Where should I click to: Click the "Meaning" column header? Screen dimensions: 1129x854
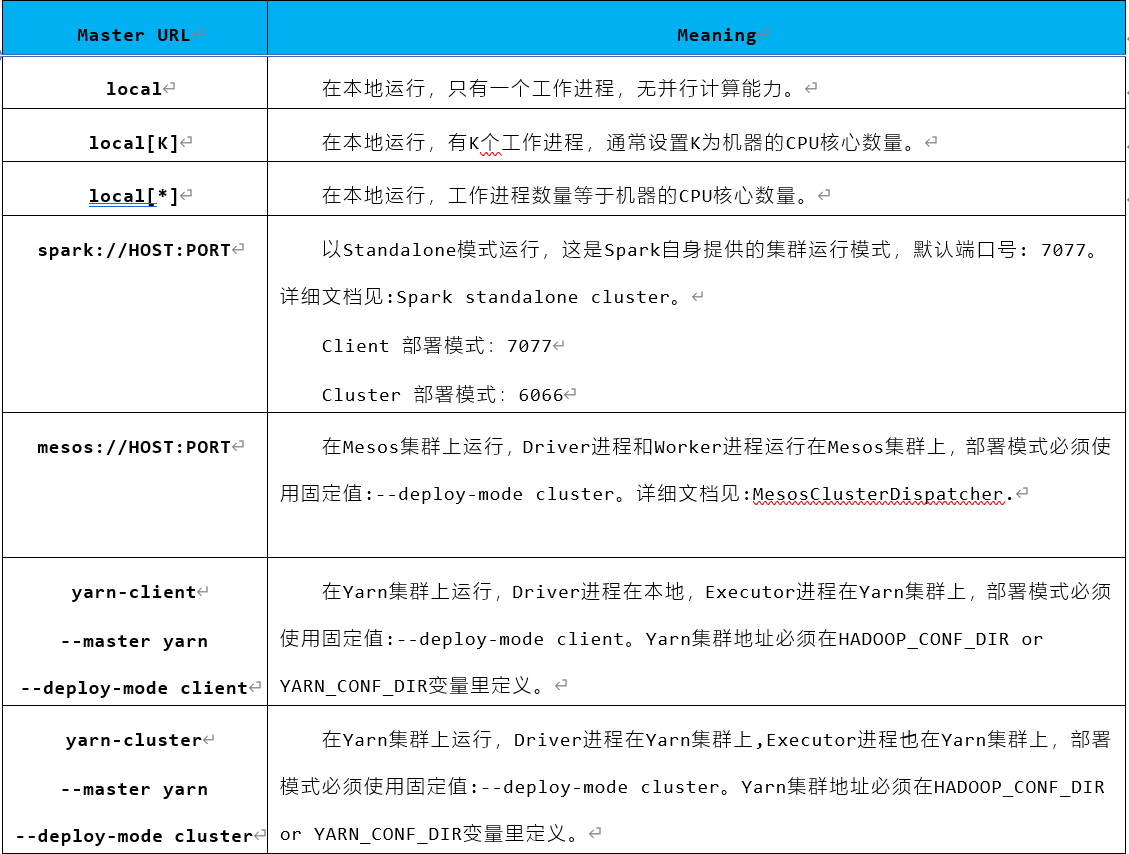pyautogui.click(x=716, y=35)
